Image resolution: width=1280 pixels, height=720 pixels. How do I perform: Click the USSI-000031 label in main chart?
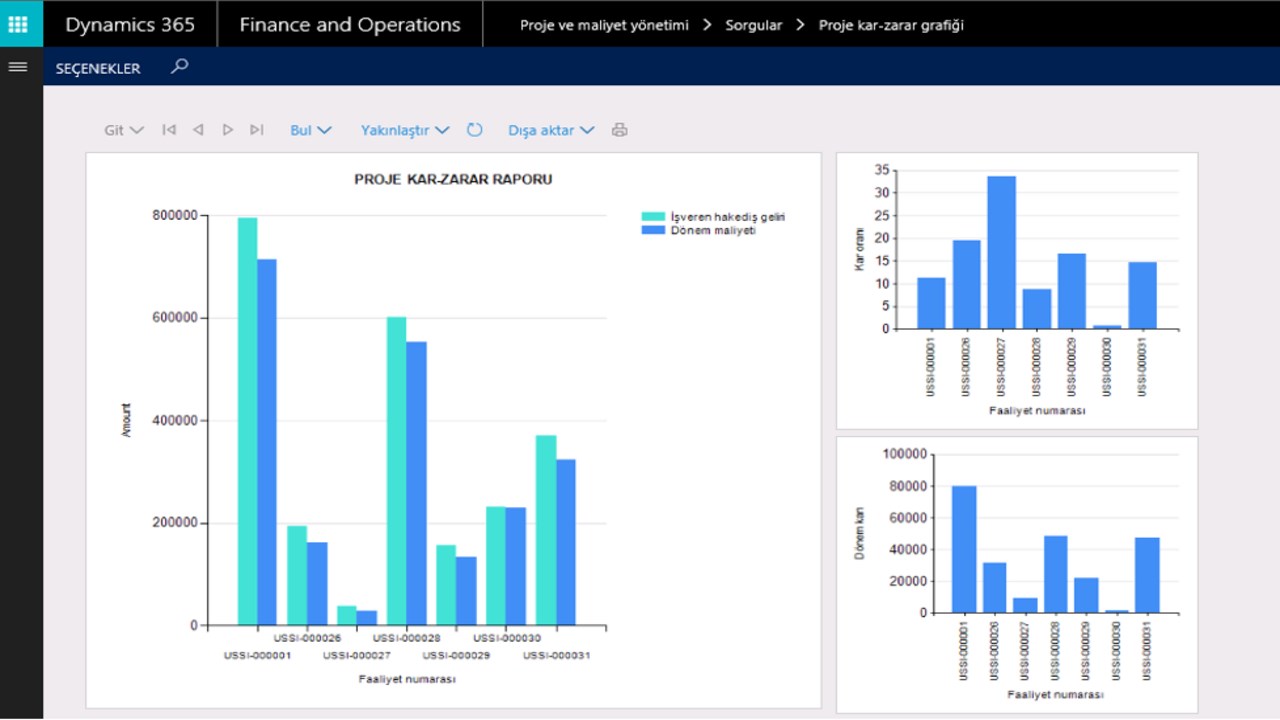tap(557, 656)
